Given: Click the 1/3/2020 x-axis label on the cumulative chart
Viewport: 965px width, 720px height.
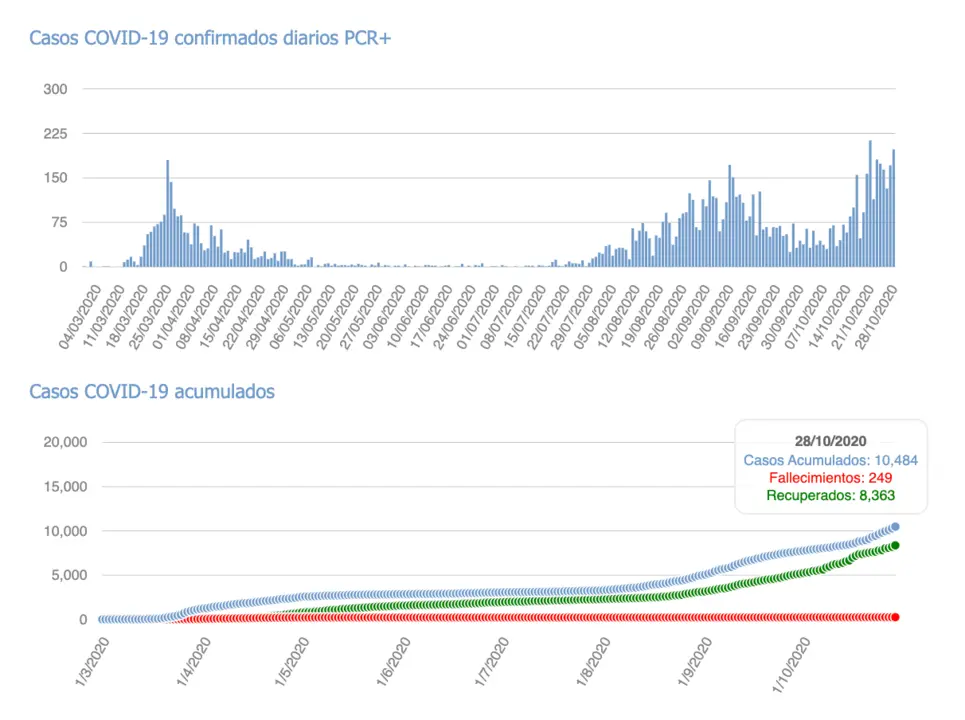Looking at the screenshot, I should coord(87,664).
